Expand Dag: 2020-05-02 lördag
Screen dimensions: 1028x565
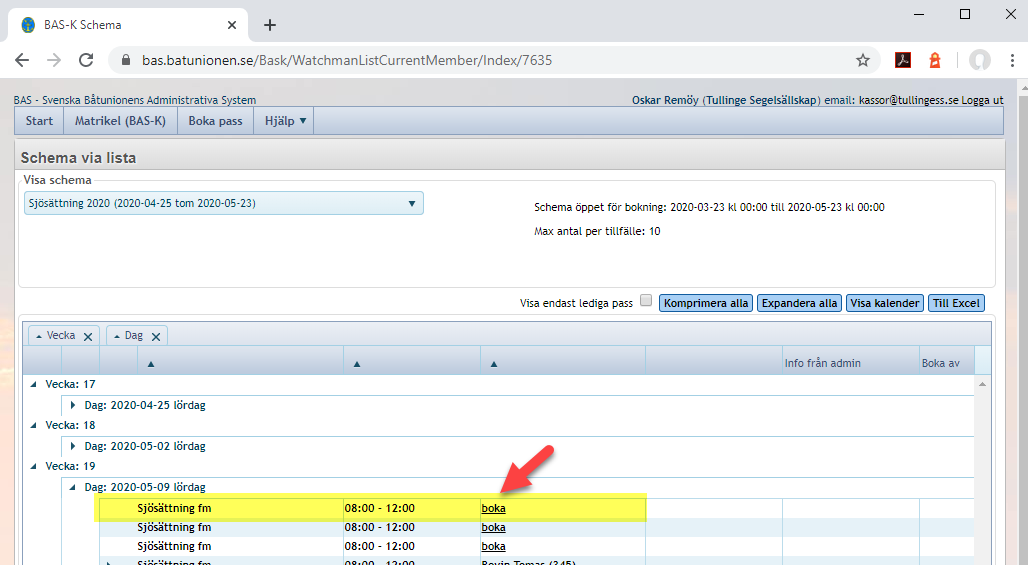73,446
